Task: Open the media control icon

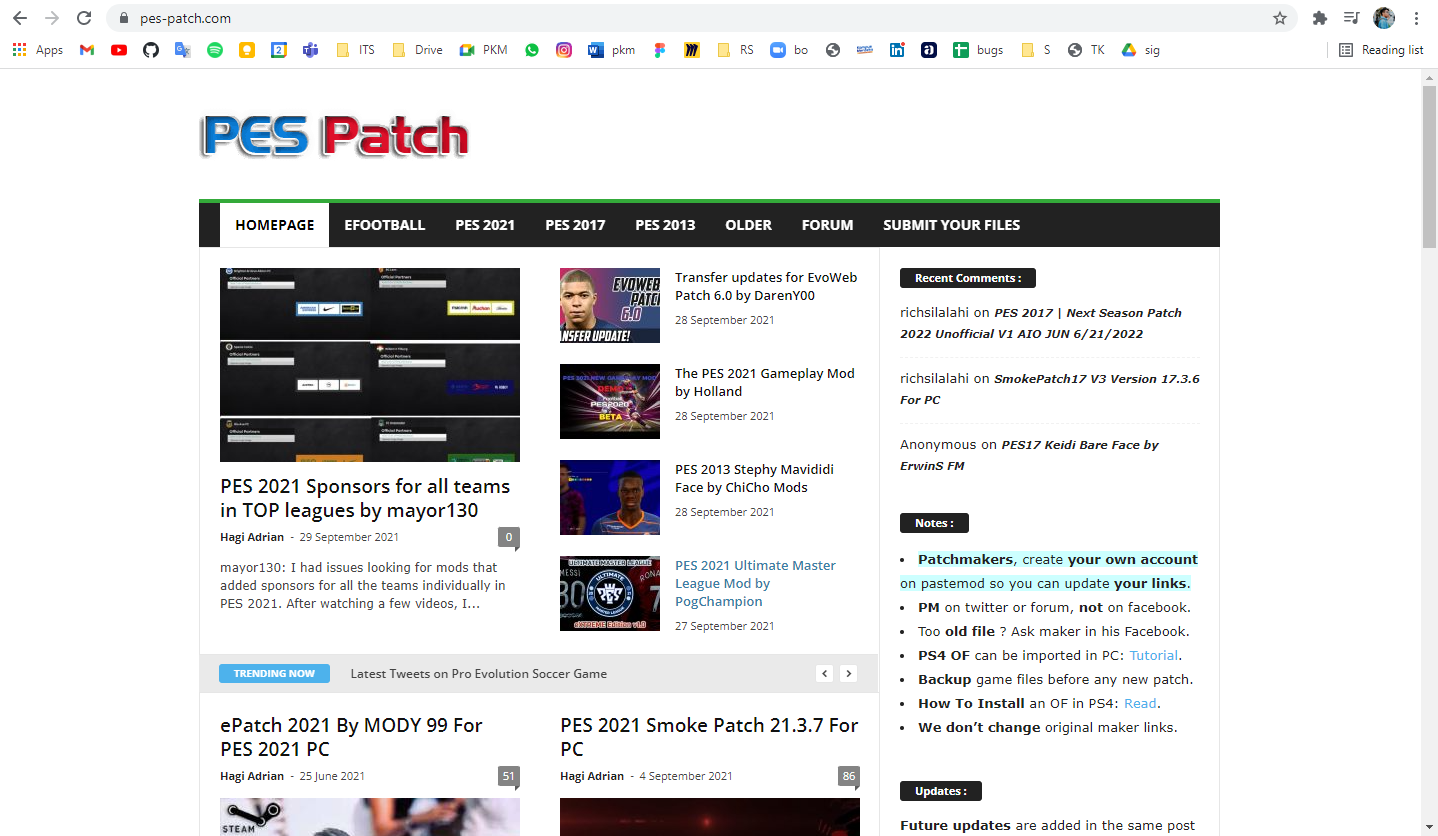Action: pos(1352,18)
